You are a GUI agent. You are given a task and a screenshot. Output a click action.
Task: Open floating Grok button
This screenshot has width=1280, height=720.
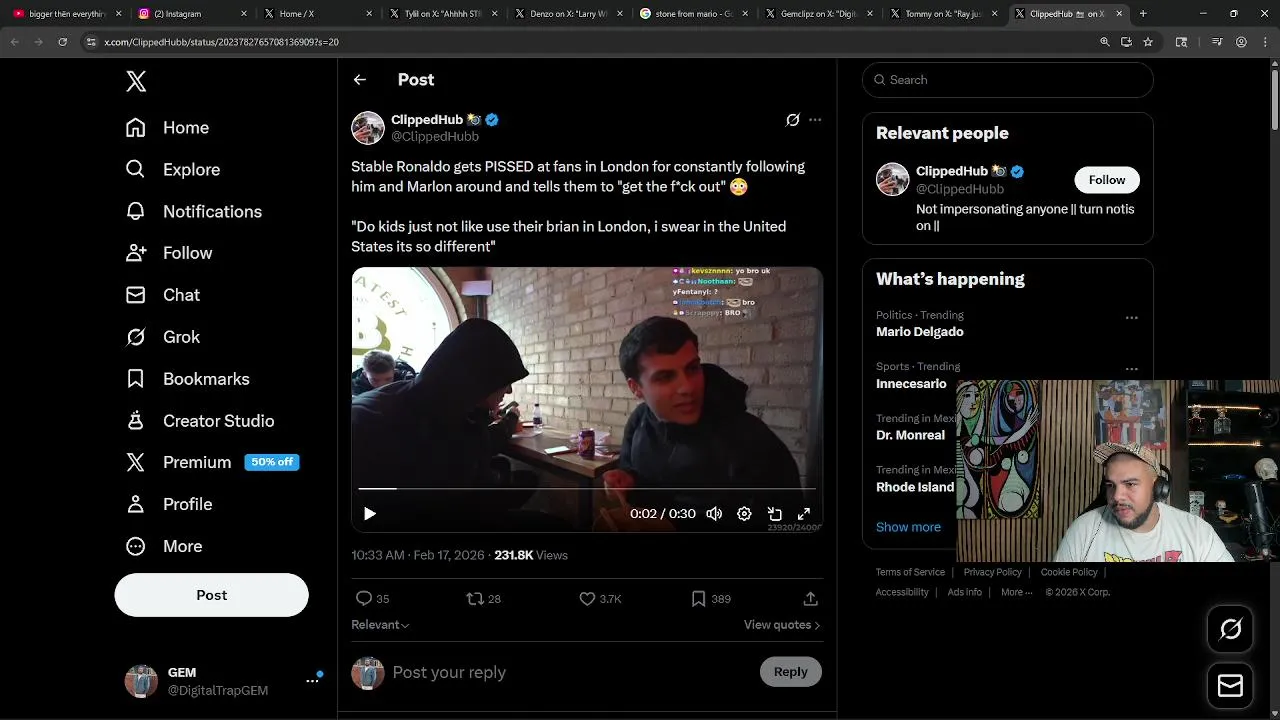pyautogui.click(x=1230, y=629)
